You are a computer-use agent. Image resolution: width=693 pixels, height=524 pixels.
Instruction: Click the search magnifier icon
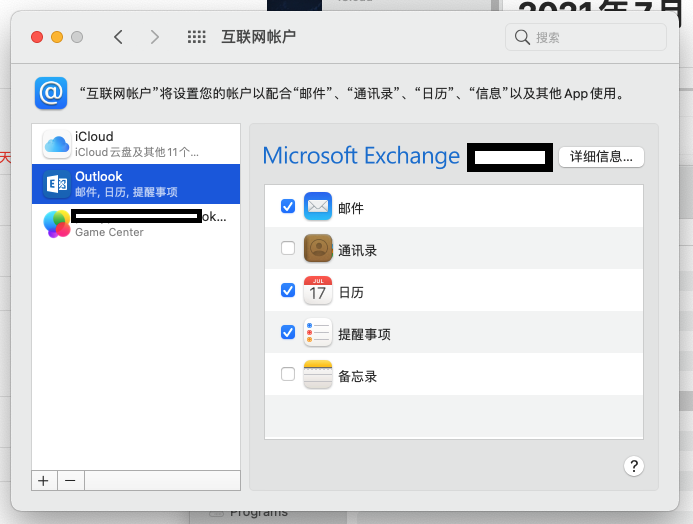point(522,37)
